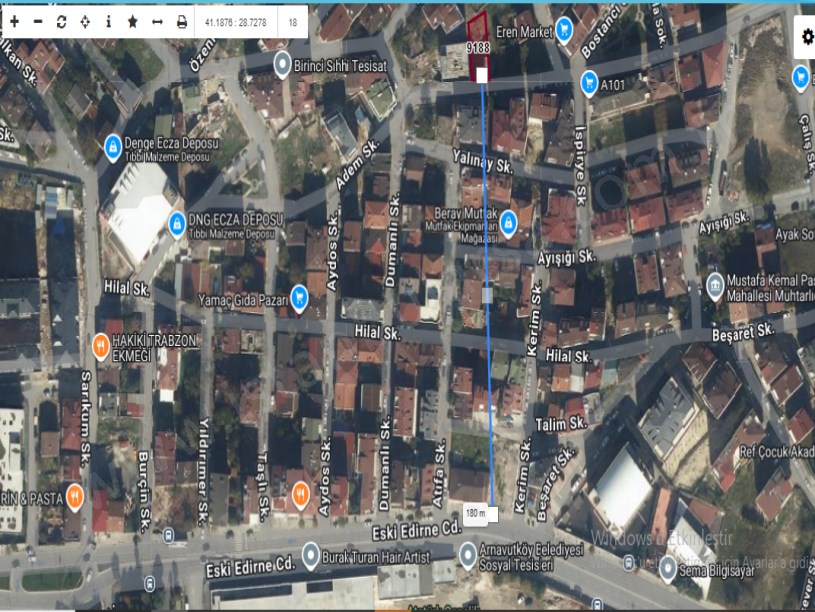
Task: Select the Yamaç Gıda Pazarı cart marker
Action: pos(299,296)
